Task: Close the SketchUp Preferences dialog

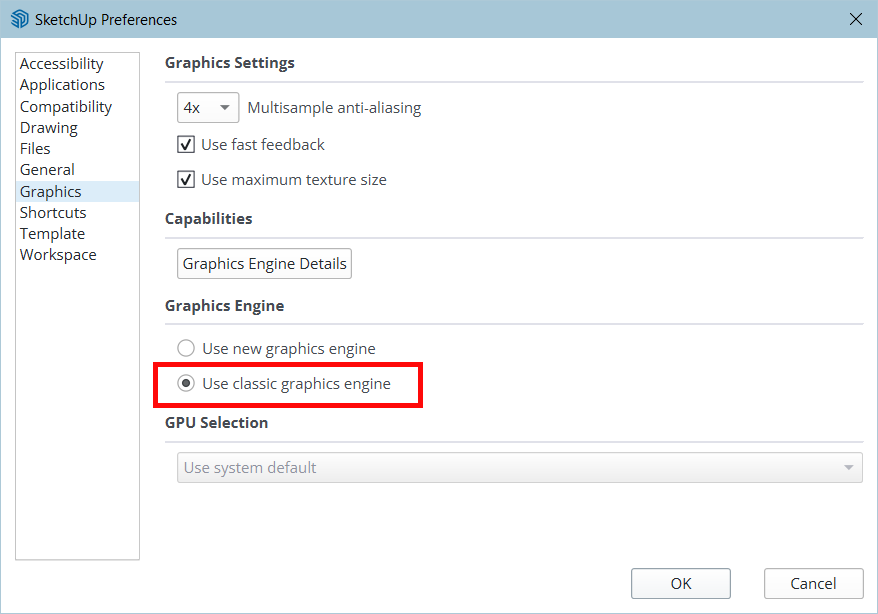Action: 855,19
